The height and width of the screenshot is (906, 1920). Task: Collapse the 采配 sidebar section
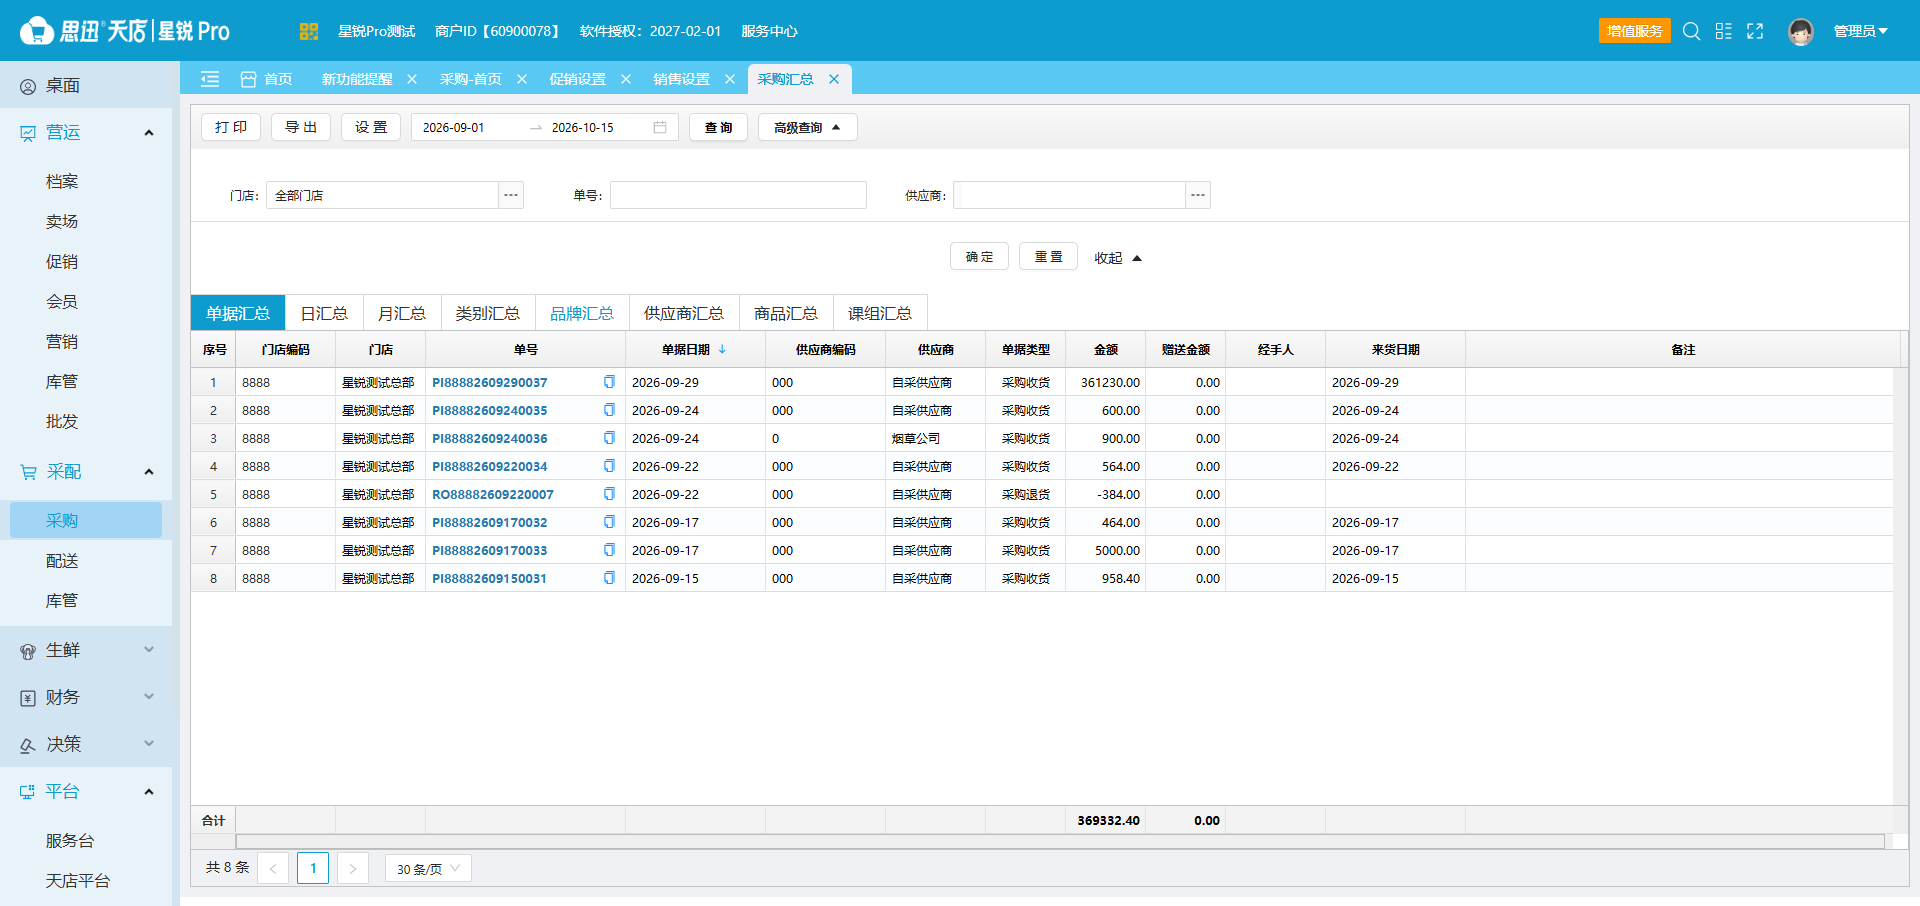point(149,472)
